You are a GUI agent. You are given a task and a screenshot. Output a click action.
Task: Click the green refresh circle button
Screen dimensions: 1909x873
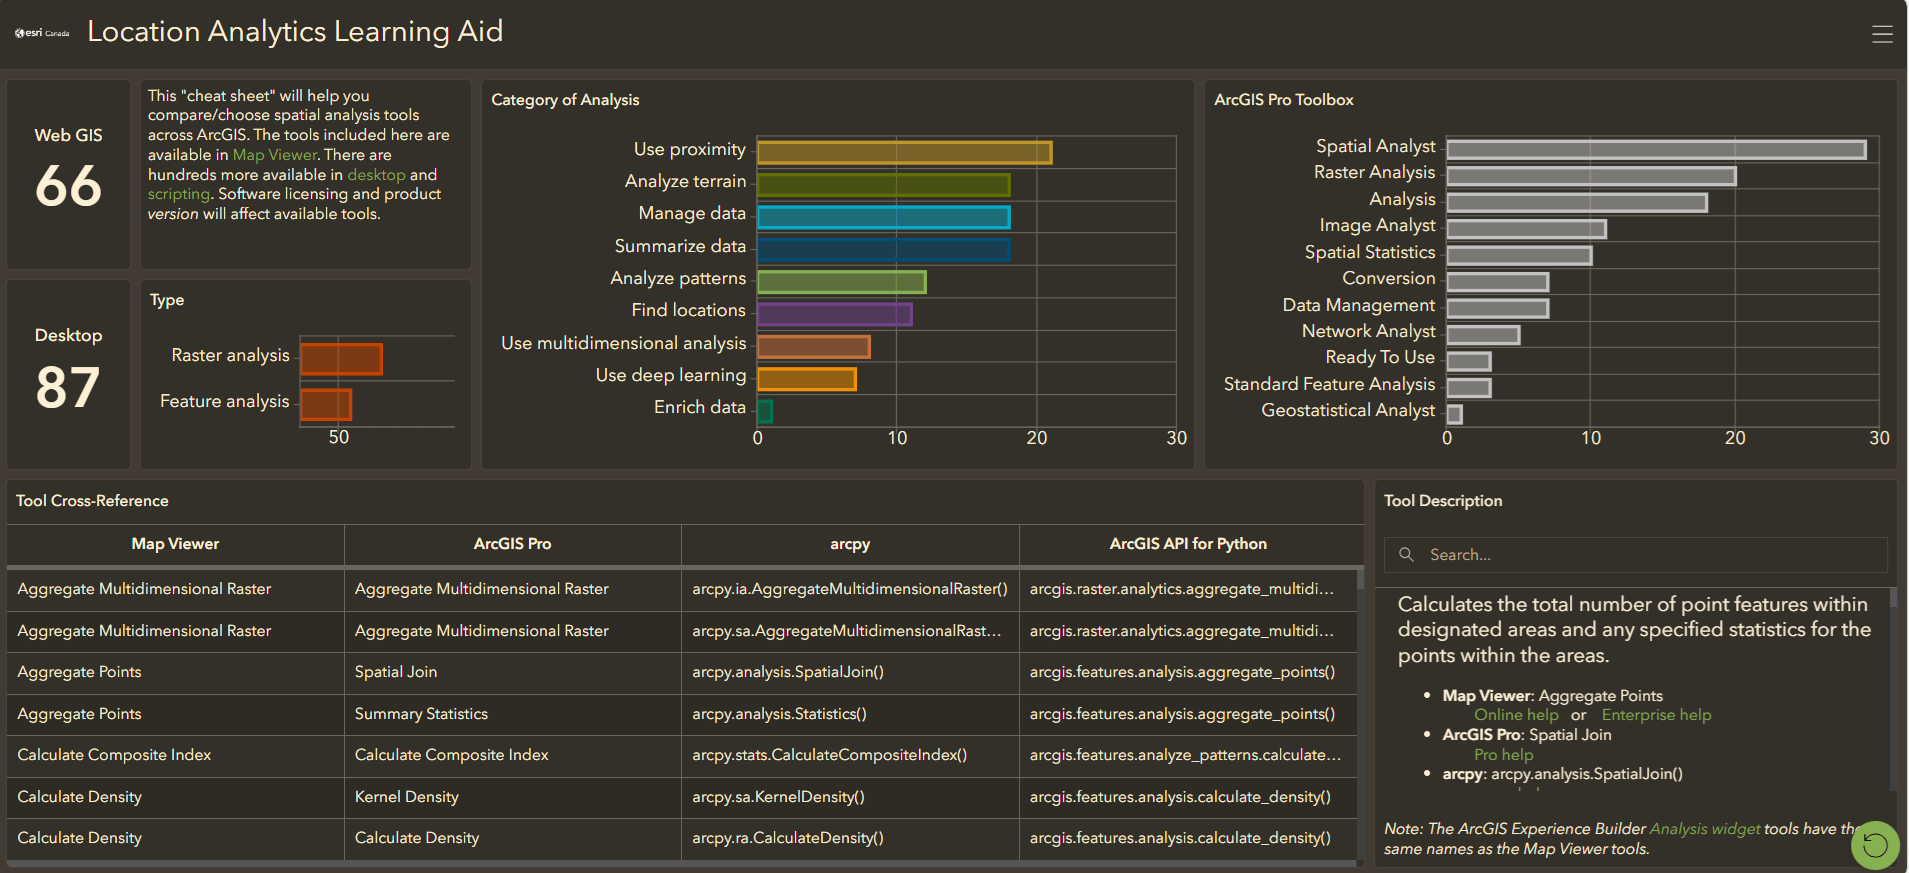click(1875, 845)
